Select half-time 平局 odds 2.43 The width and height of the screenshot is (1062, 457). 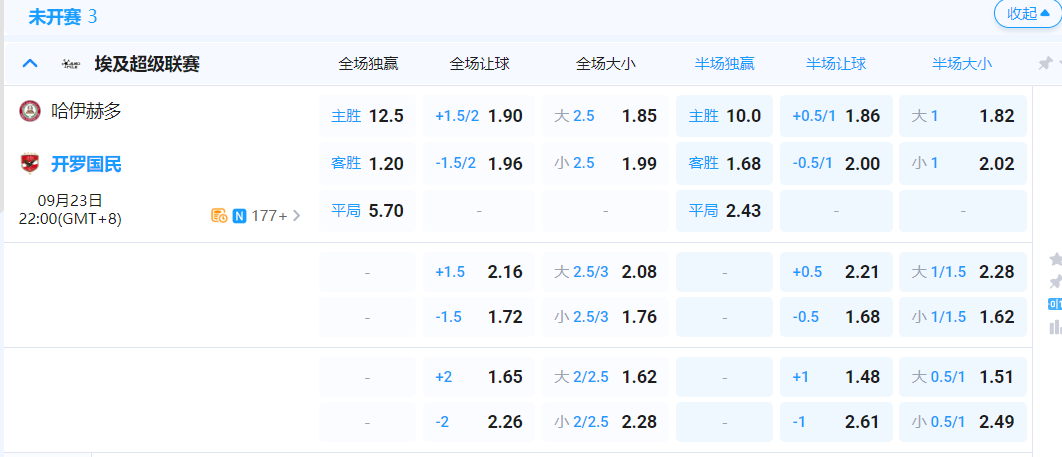point(725,211)
